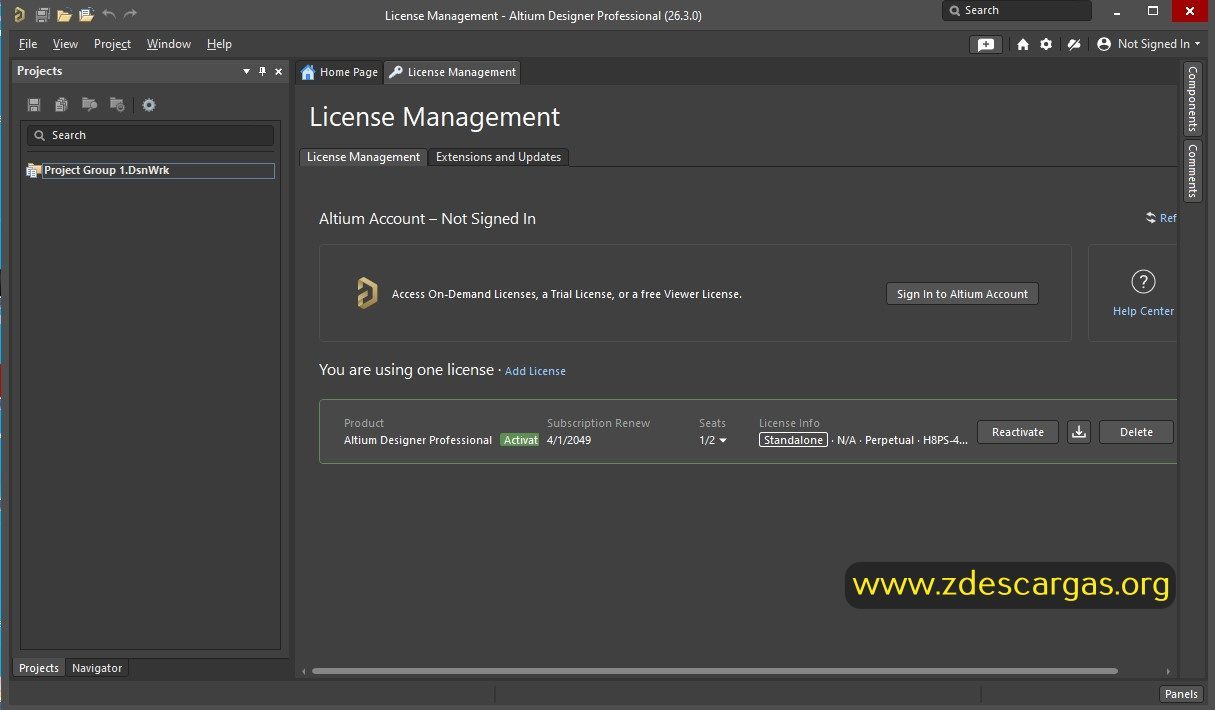Click the Standalone license badge
The width and height of the screenshot is (1215, 710).
(793, 440)
